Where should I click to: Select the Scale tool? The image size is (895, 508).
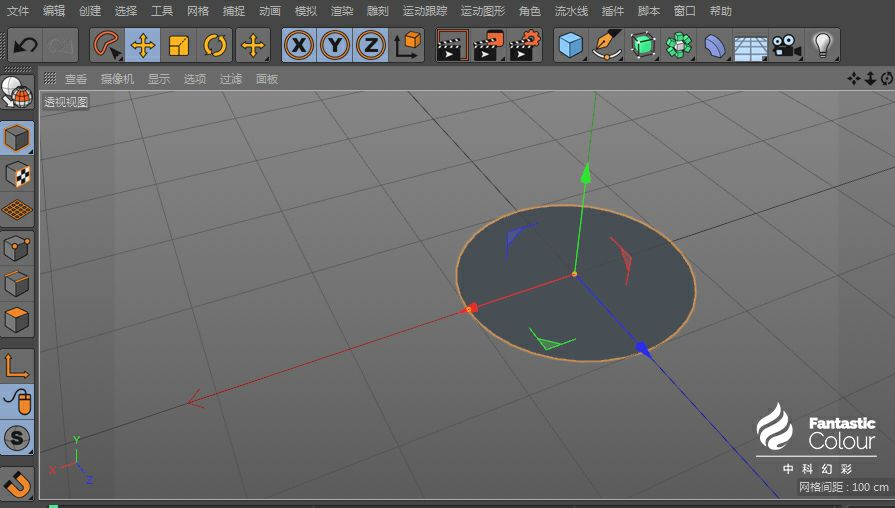click(179, 45)
